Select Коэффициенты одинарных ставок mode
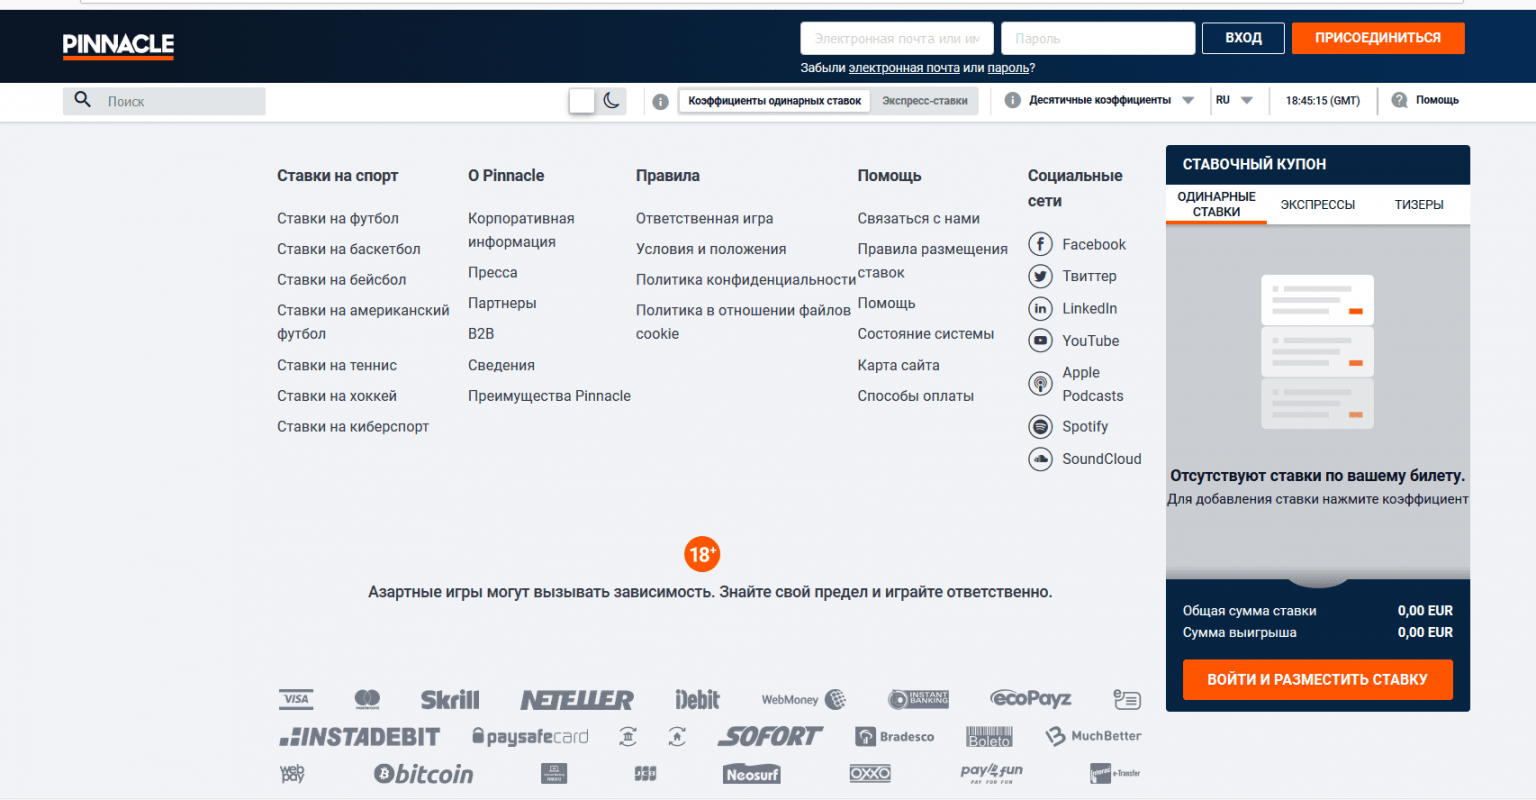Screen dimensions: 1536x800 [774, 101]
